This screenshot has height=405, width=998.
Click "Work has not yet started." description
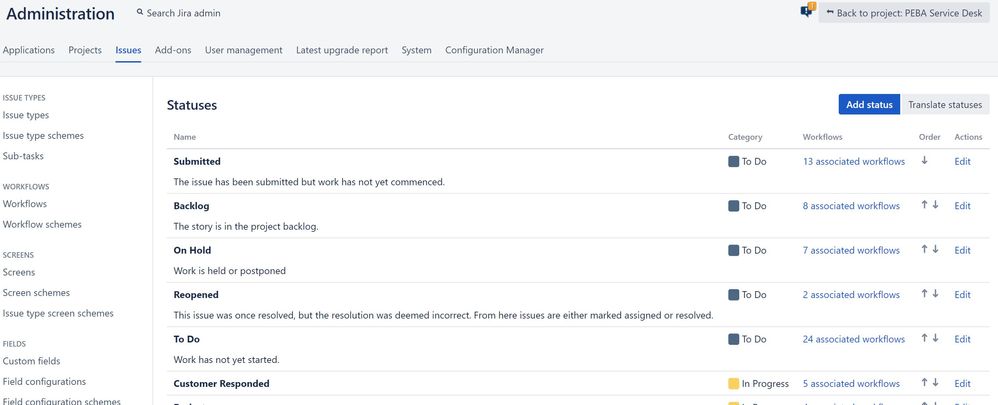(227, 360)
